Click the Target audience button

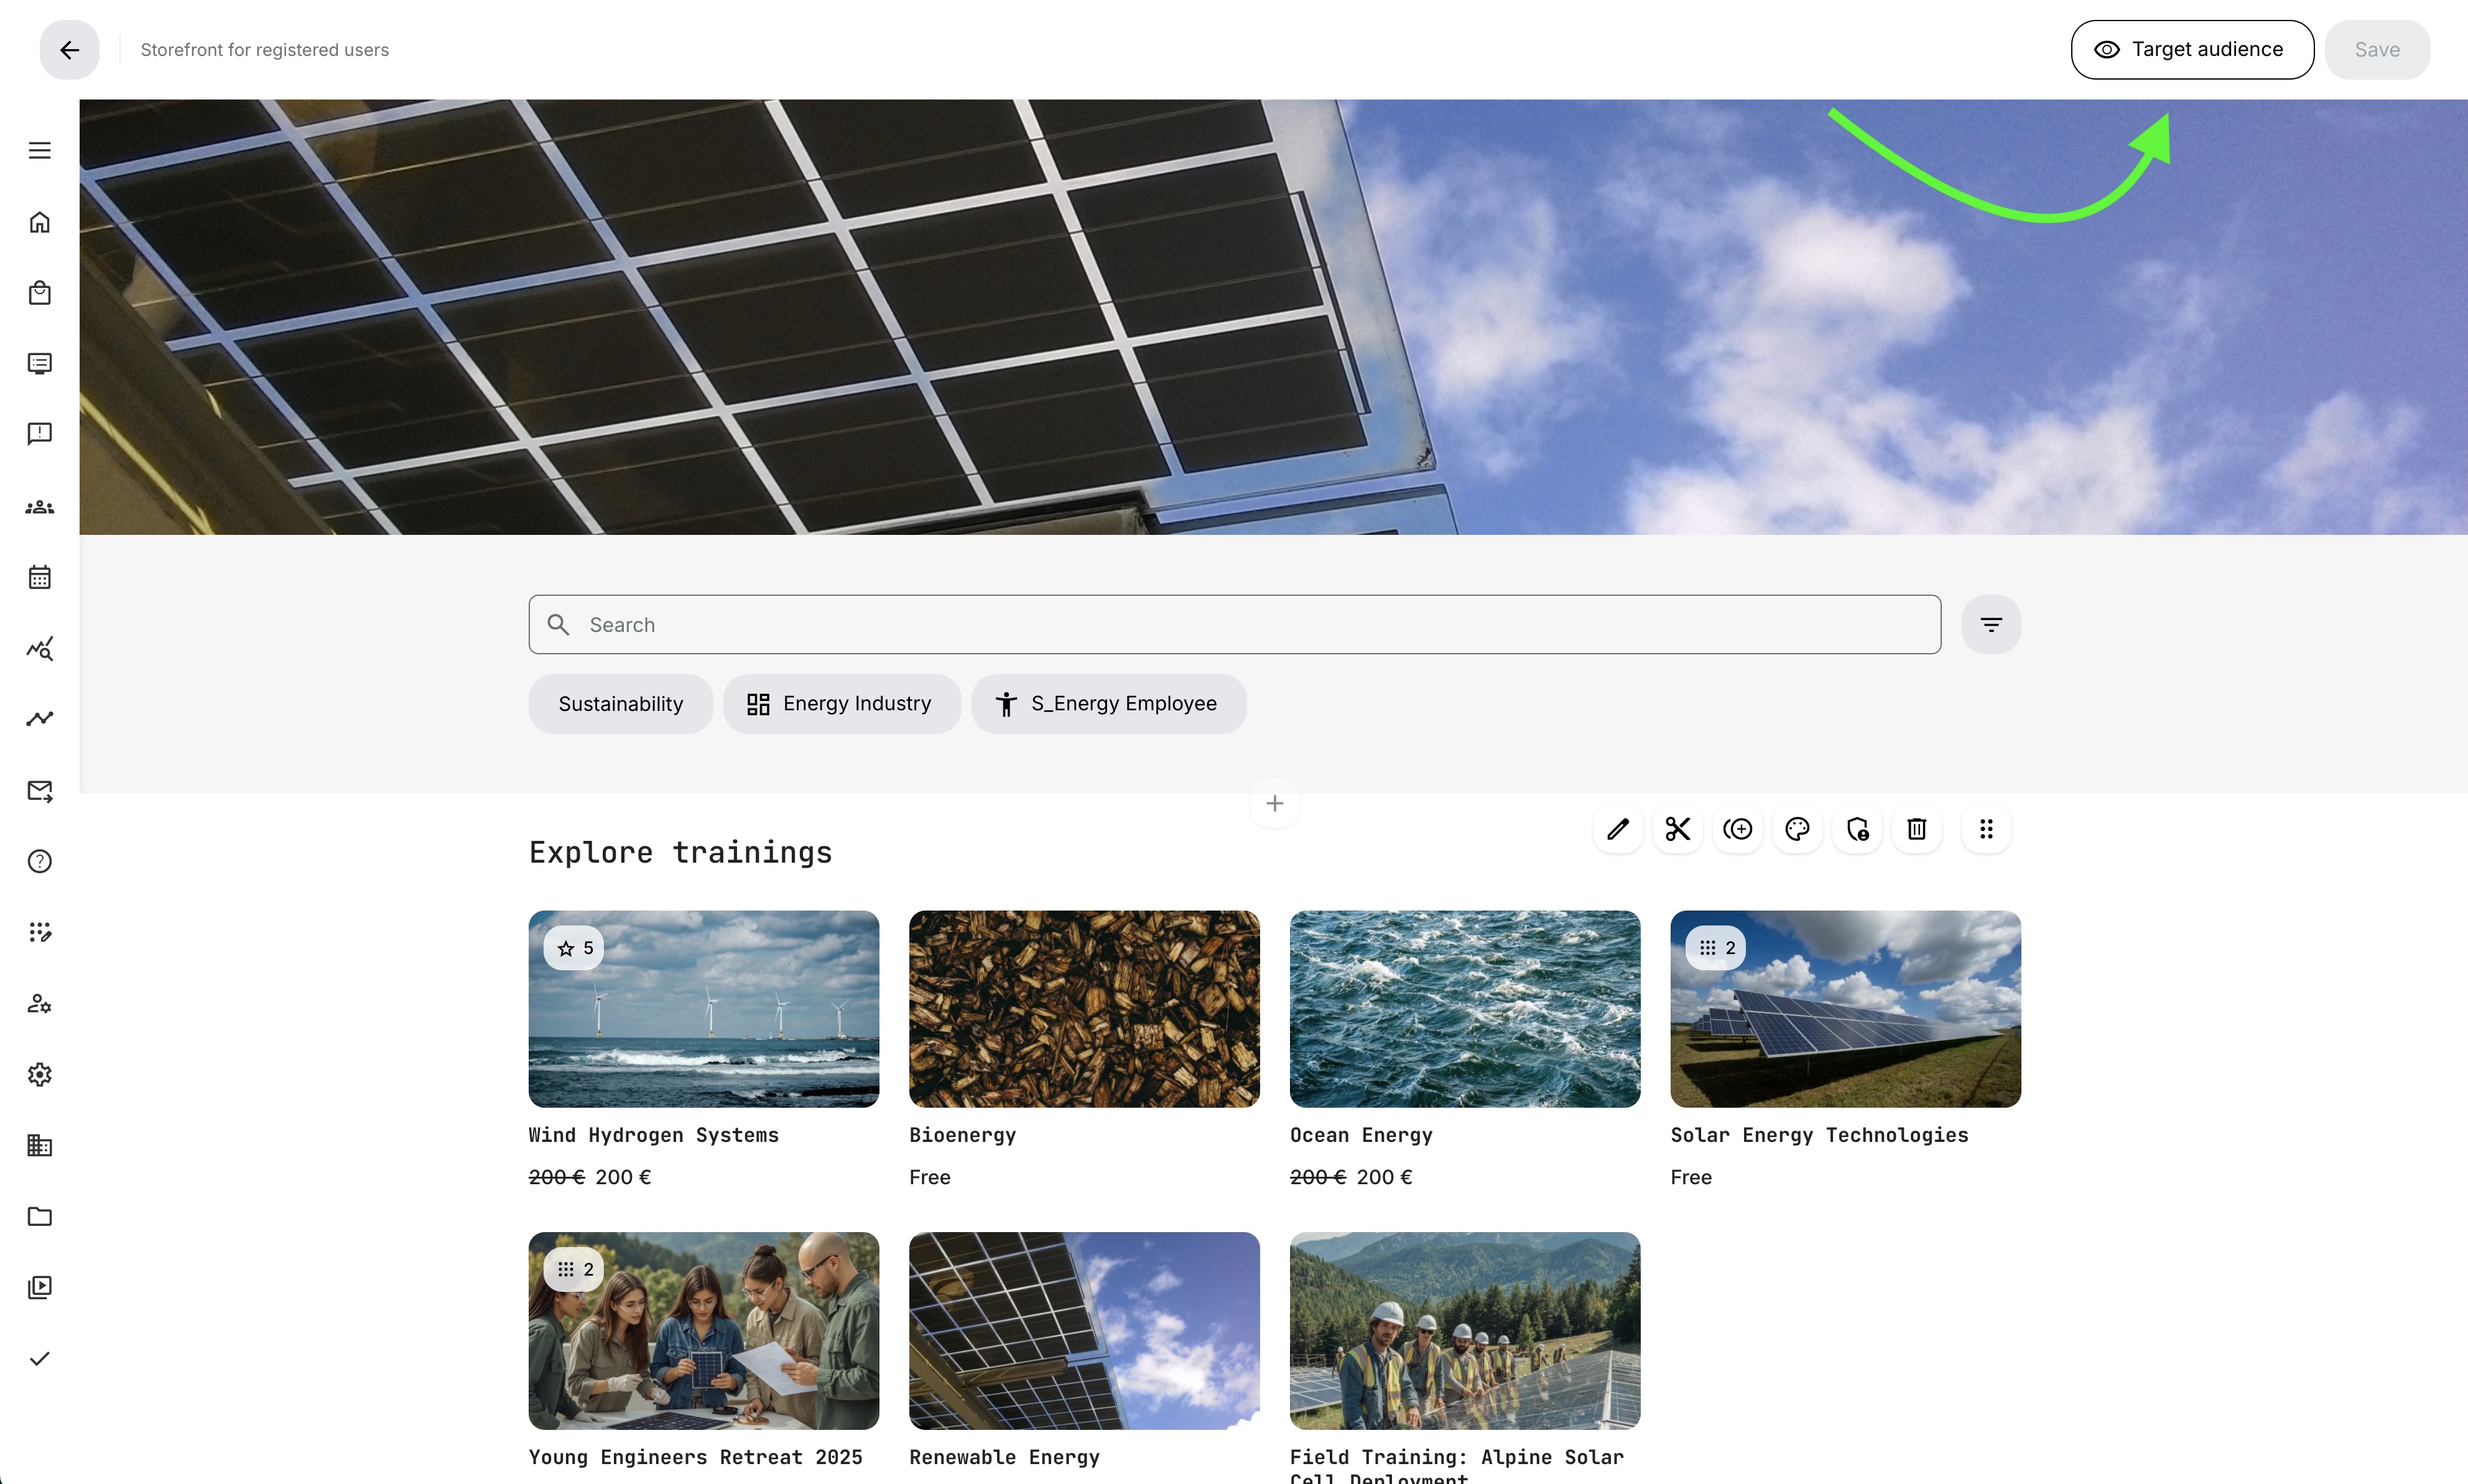click(2191, 50)
